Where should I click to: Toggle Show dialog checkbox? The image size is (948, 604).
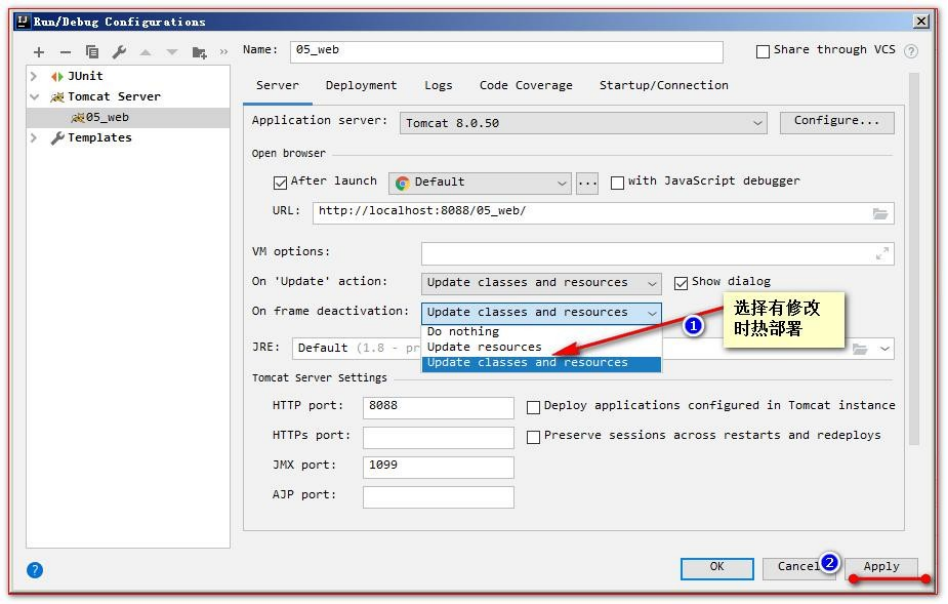click(681, 283)
